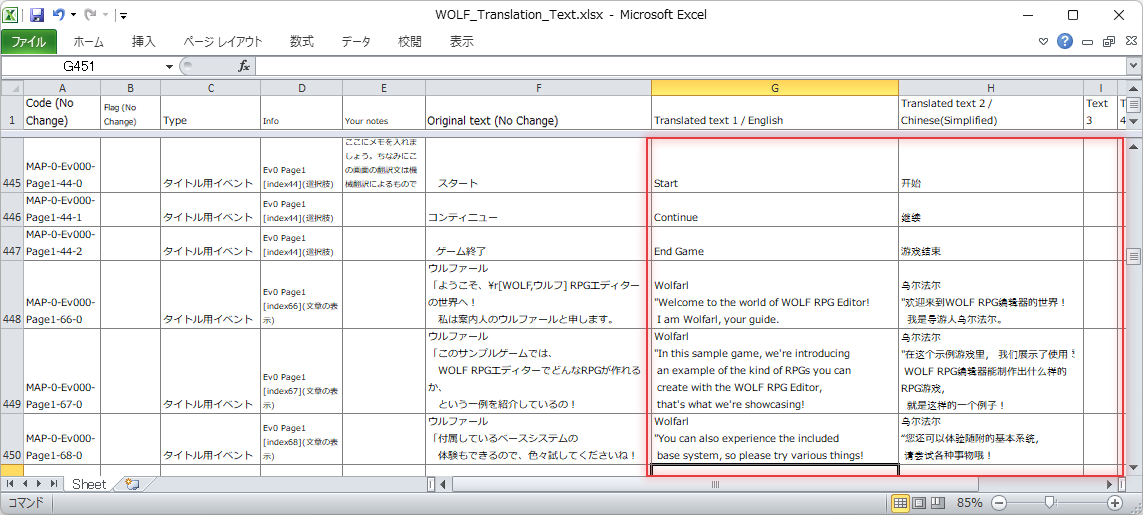
Task: Click the 'Original text (No Change)' header cell
Action: click(538, 112)
